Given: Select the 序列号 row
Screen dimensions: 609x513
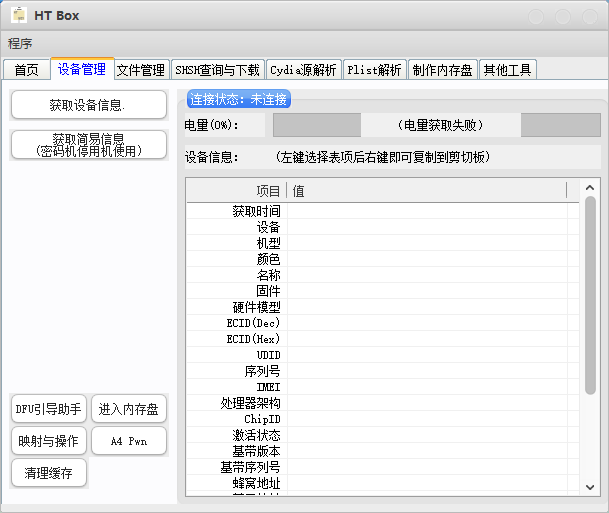Looking at the screenshot, I should click(x=382, y=371).
